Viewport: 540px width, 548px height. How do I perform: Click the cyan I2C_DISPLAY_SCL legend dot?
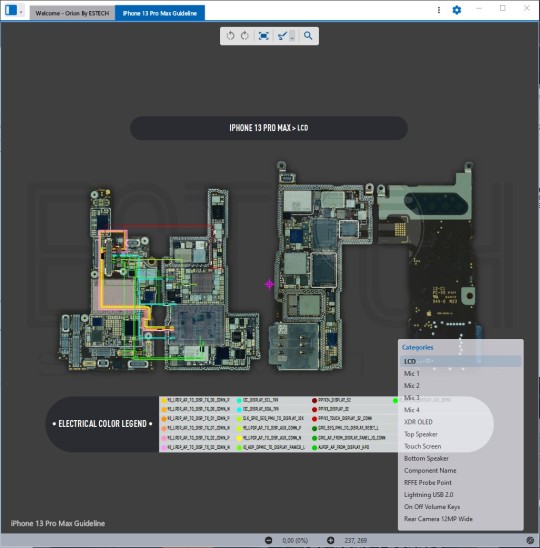pyautogui.click(x=239, y=401)
